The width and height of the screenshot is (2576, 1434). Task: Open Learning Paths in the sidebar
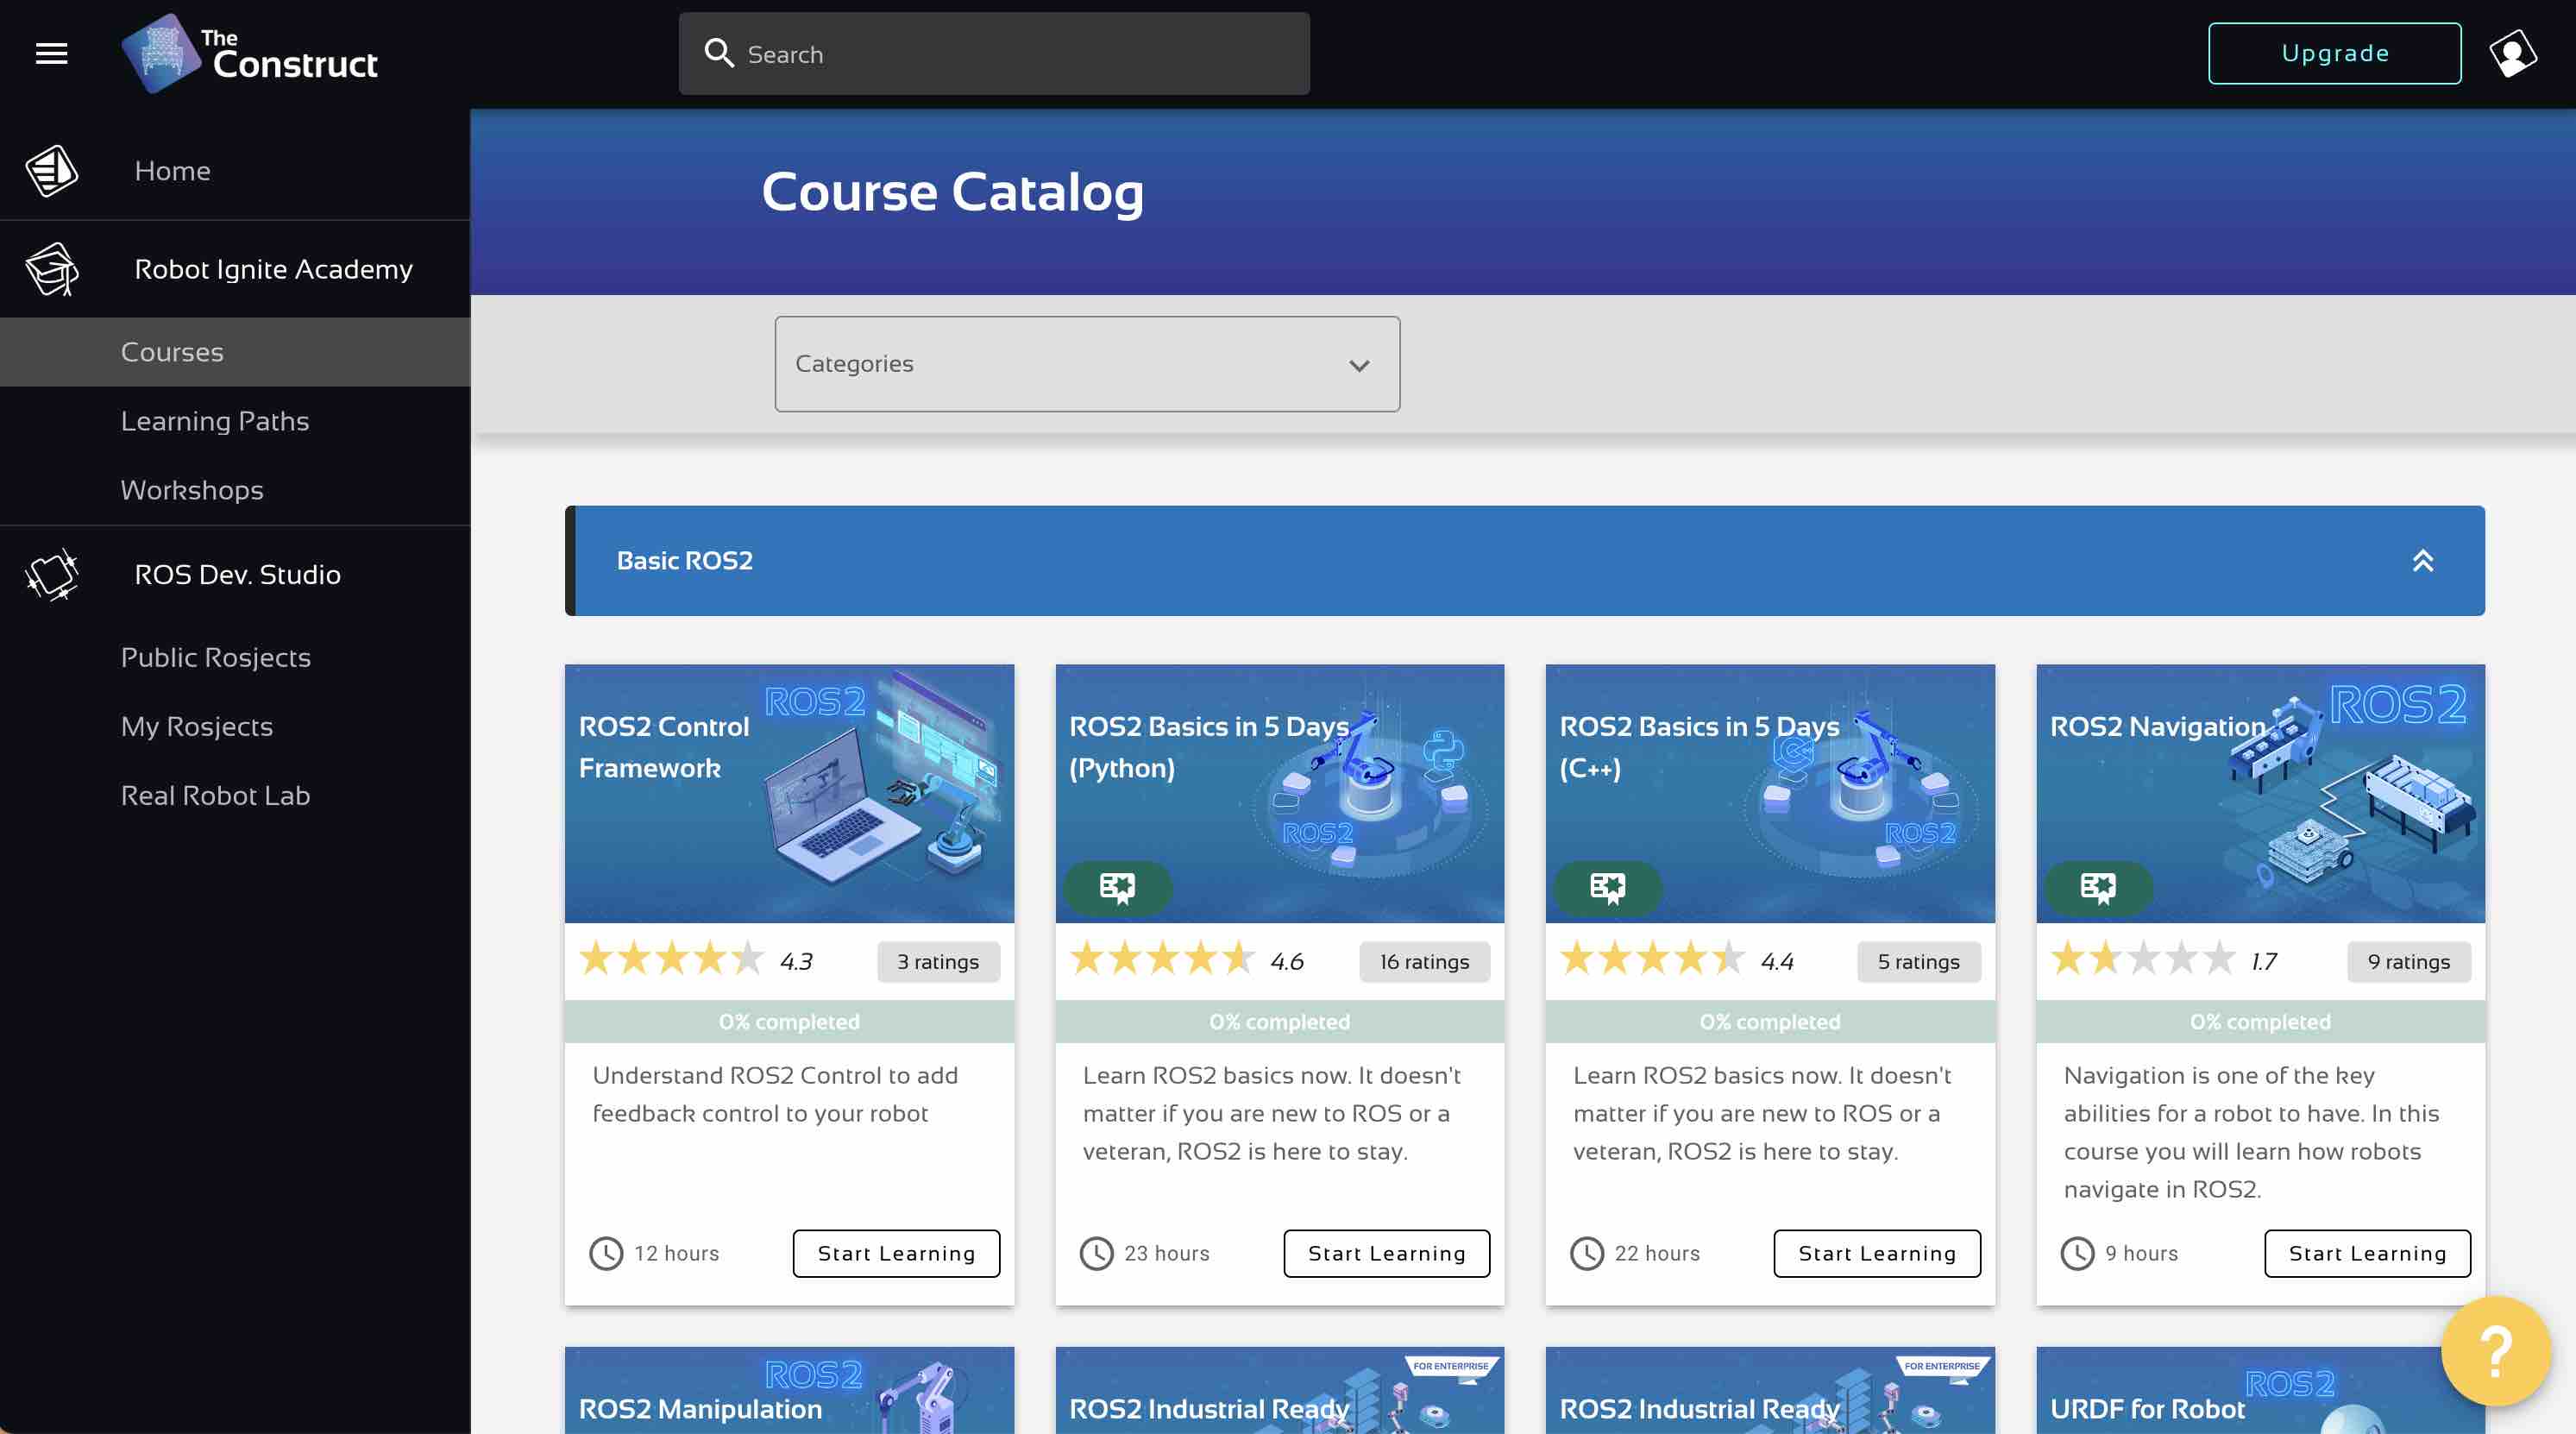point(235,421)
